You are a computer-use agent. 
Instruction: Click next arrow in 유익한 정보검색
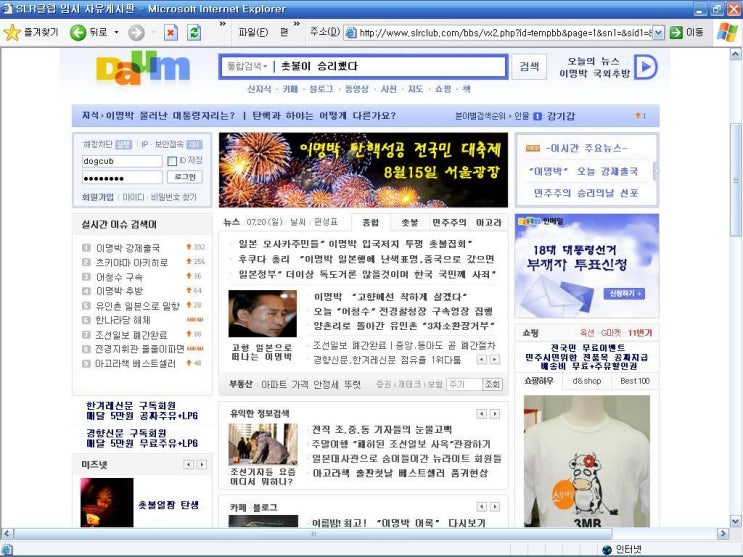(x=494, y=414)
